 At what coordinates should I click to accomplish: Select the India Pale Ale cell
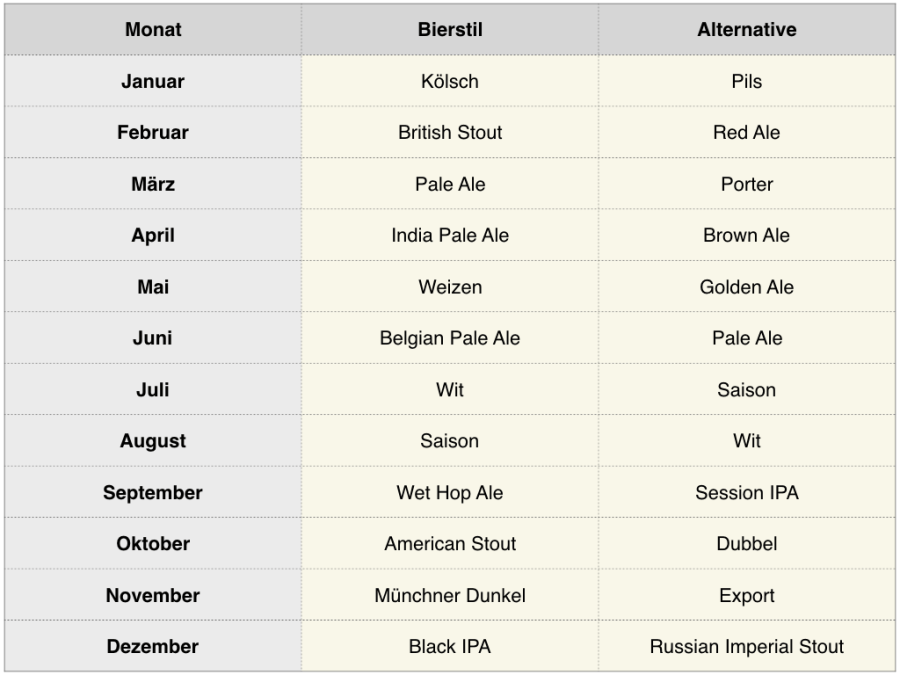[x=450, y=236]
